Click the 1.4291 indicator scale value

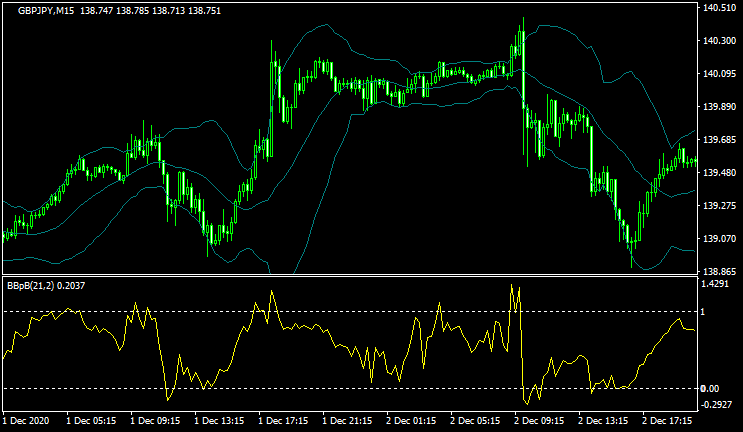coord(715,284)
